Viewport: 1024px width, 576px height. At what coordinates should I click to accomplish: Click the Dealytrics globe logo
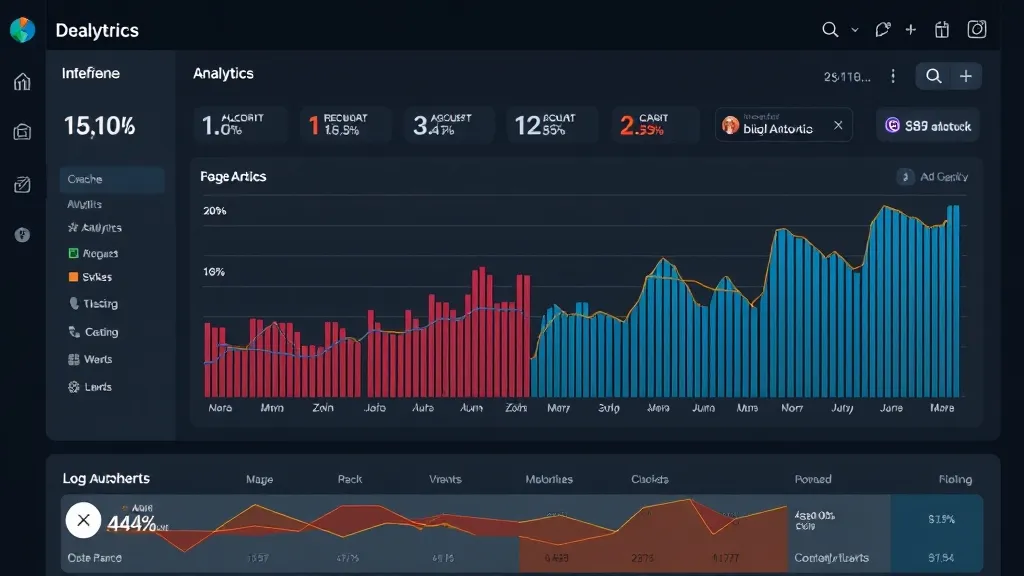coord(22,29)
